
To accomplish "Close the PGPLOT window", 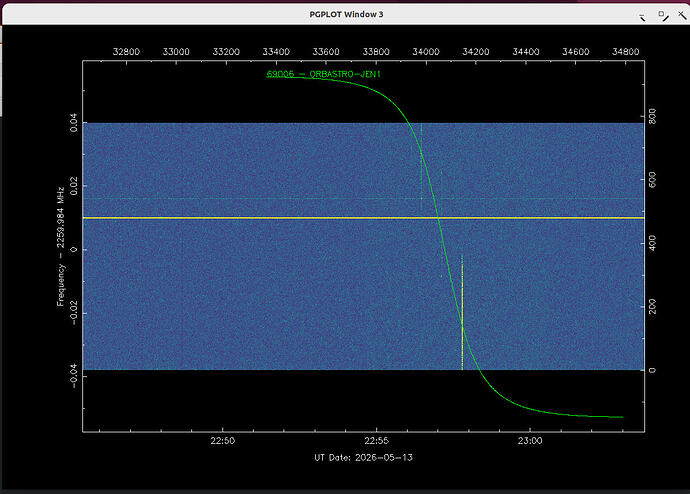I will click(682, 15).
